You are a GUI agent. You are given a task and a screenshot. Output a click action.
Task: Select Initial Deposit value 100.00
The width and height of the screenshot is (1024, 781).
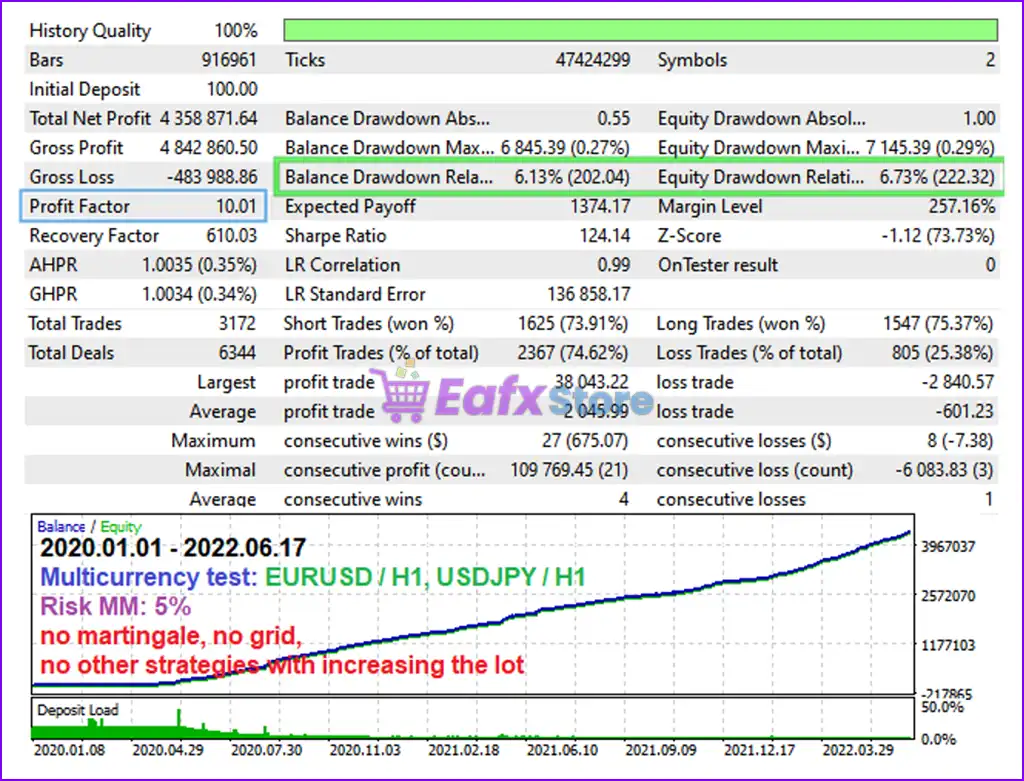click(232, 89)
